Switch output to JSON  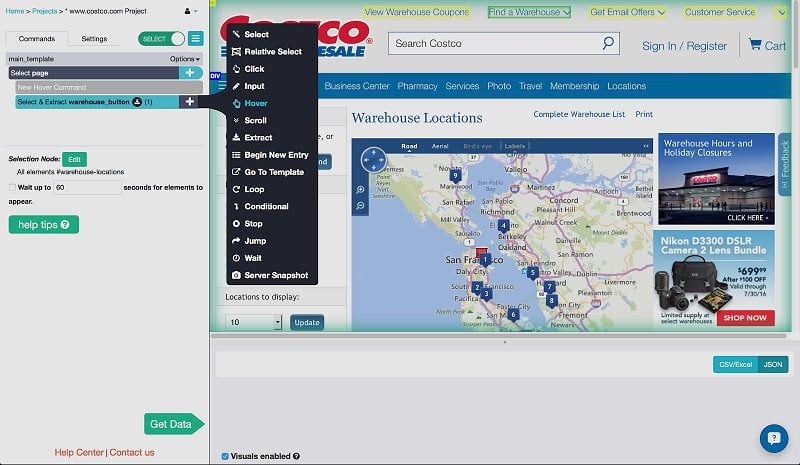[x=772, y=364]
